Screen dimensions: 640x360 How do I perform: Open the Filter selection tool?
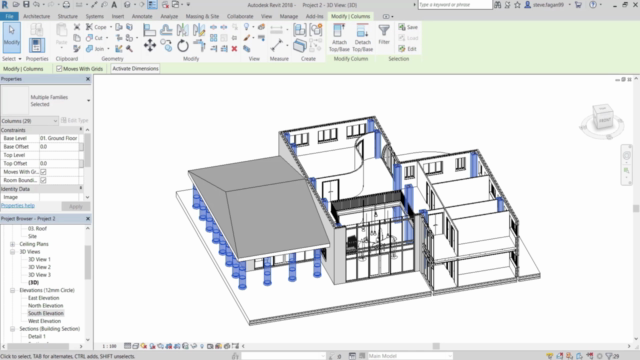click(x=384, y=34)
